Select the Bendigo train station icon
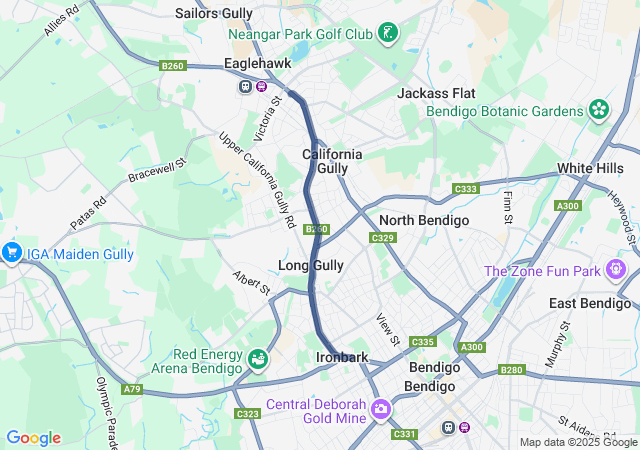The image size is (640, 450). [449, 428]
